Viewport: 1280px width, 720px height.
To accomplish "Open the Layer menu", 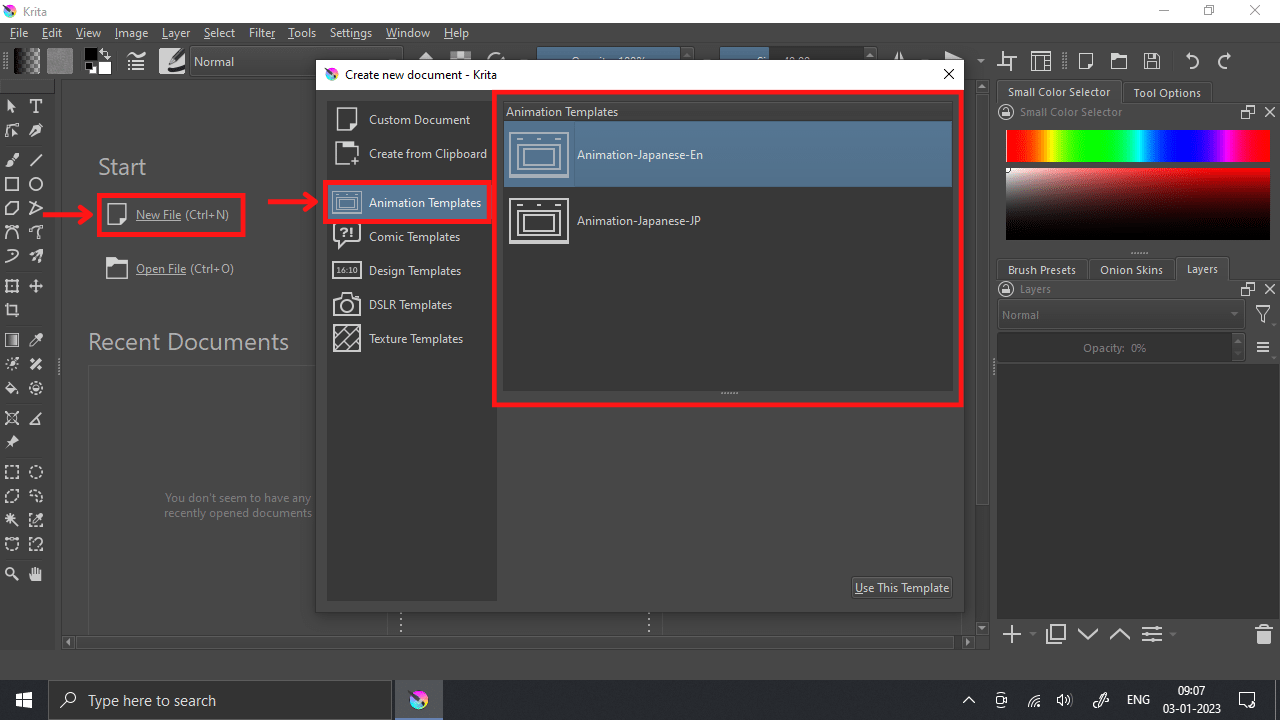I will pos(176,33).
